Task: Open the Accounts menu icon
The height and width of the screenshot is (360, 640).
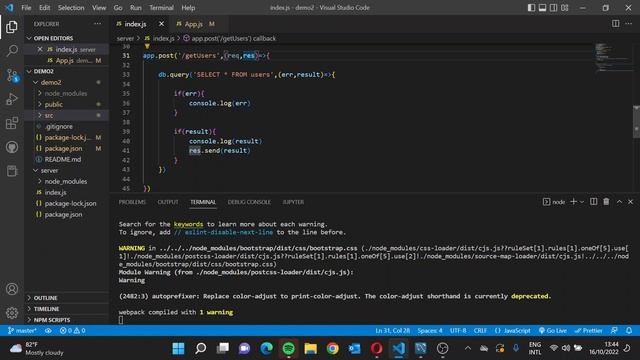Action: [x=12, y=289]
